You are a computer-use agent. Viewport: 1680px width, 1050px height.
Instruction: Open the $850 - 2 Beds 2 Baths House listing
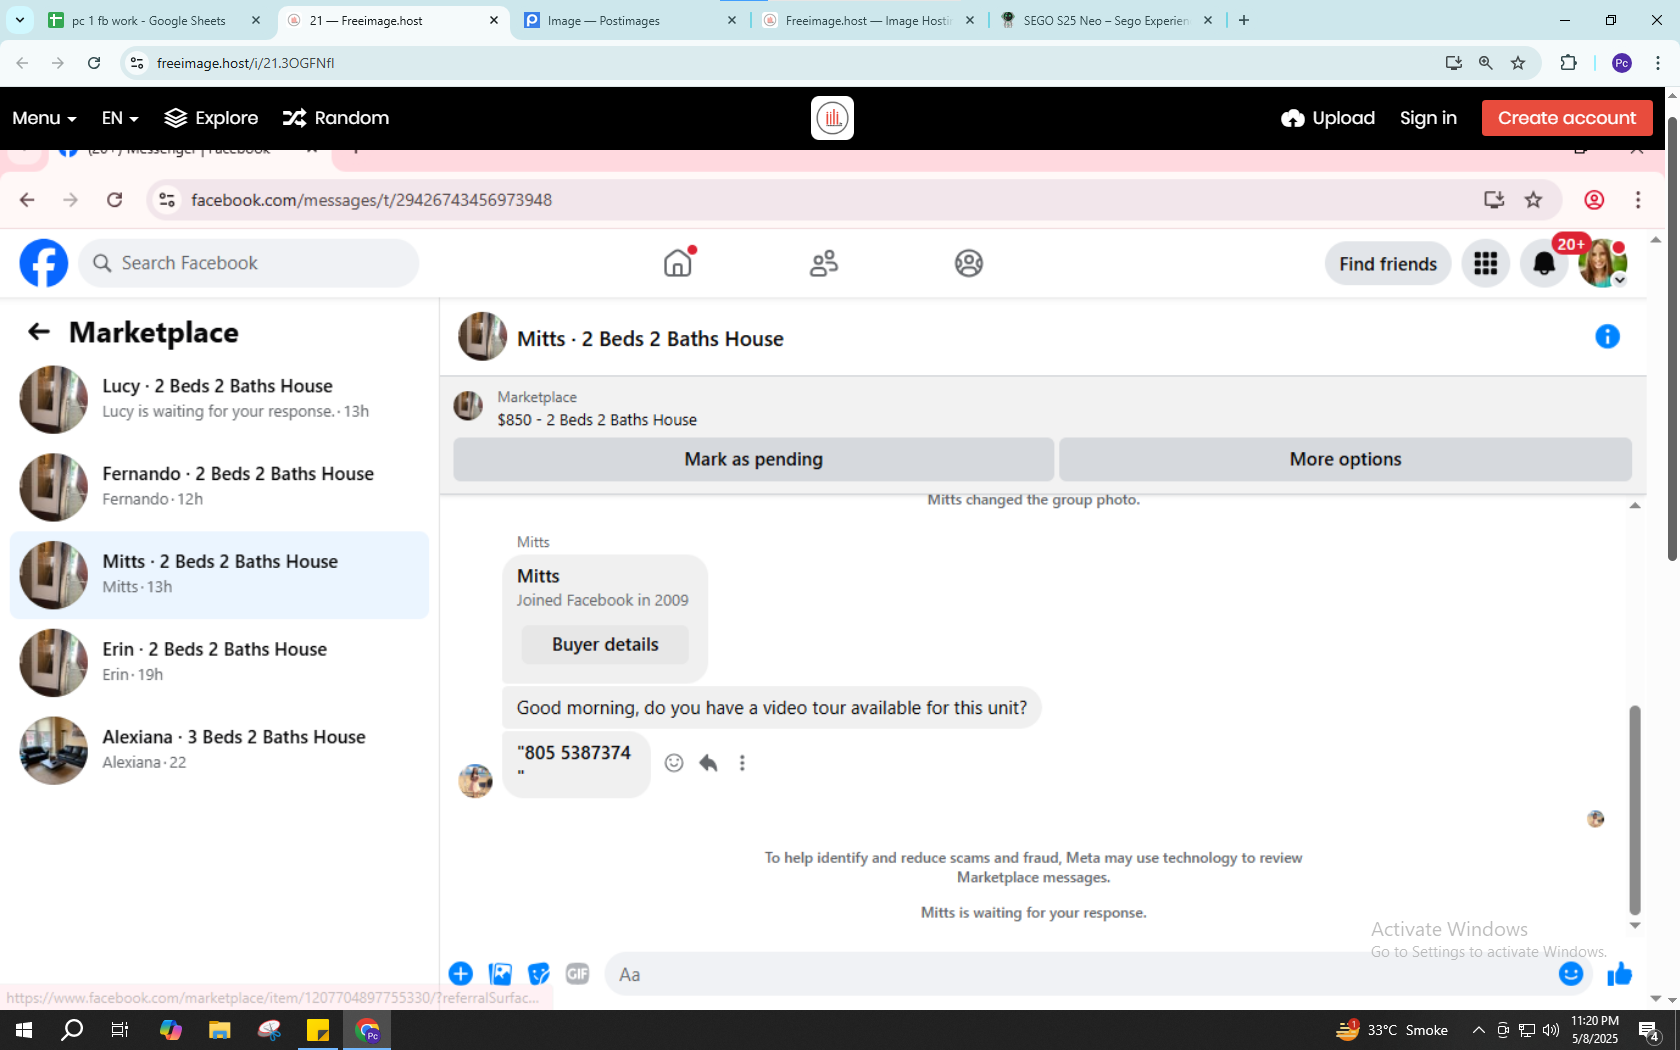point(597,420)
